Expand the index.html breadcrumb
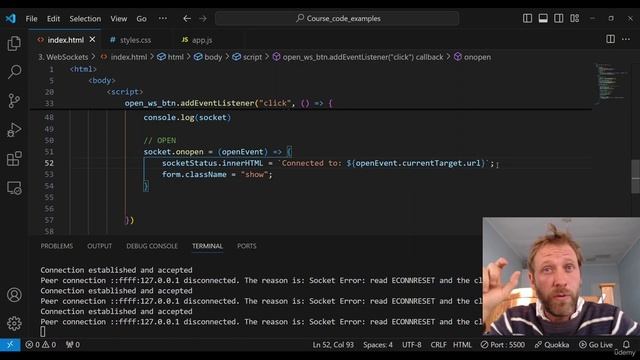 coord(124,57)
